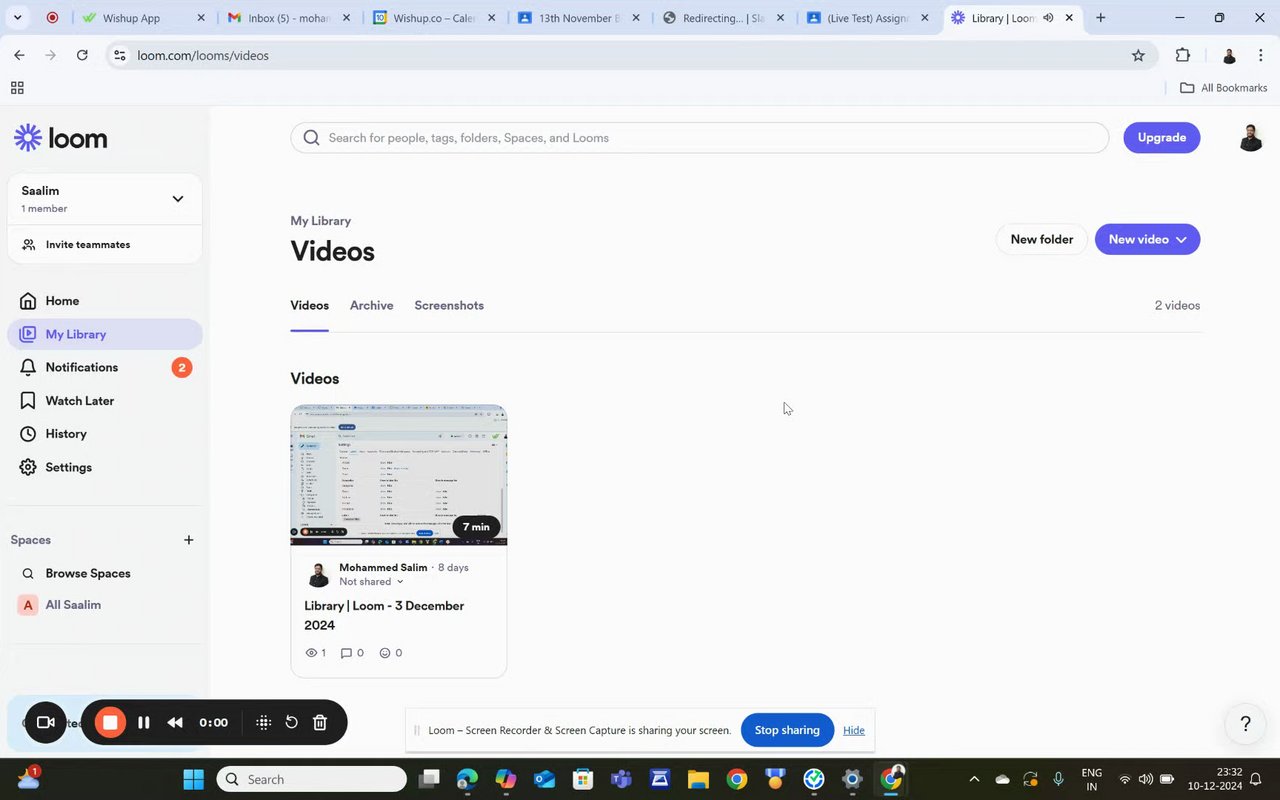The width and height of the screenshot is (1280, 800).
Task: Click Stop sharing
Action: [x=787, y=730]
